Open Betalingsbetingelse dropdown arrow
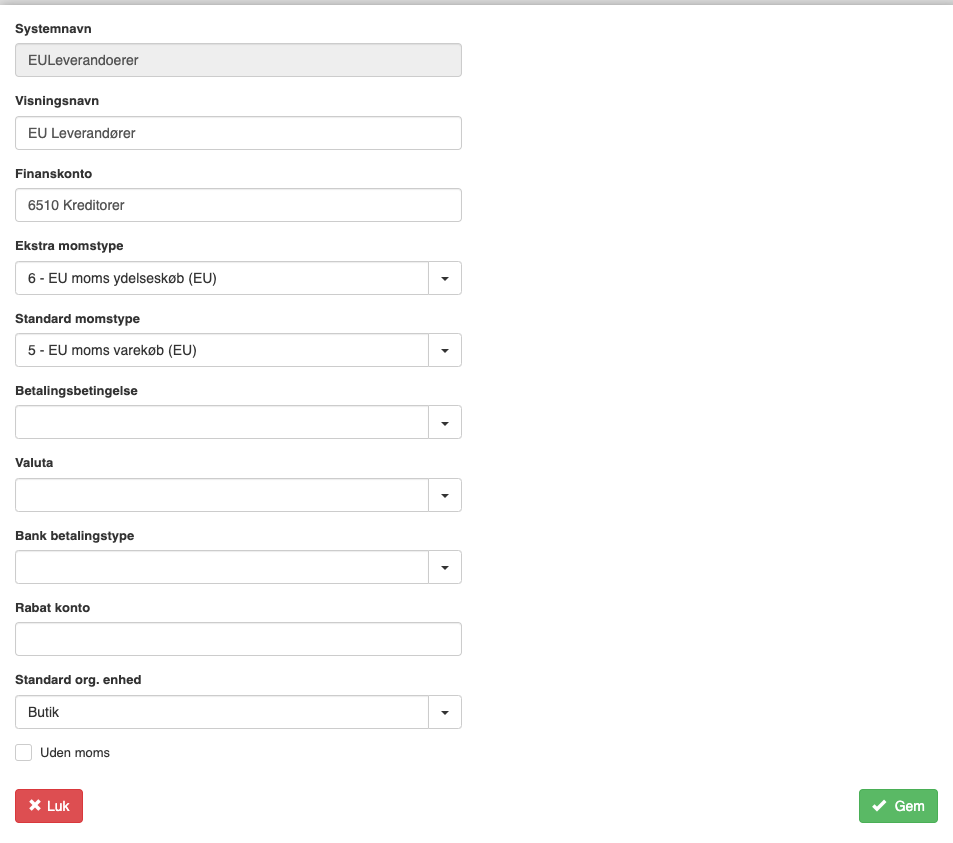This screenshot has width=953, height=843. tap(445, 422)
